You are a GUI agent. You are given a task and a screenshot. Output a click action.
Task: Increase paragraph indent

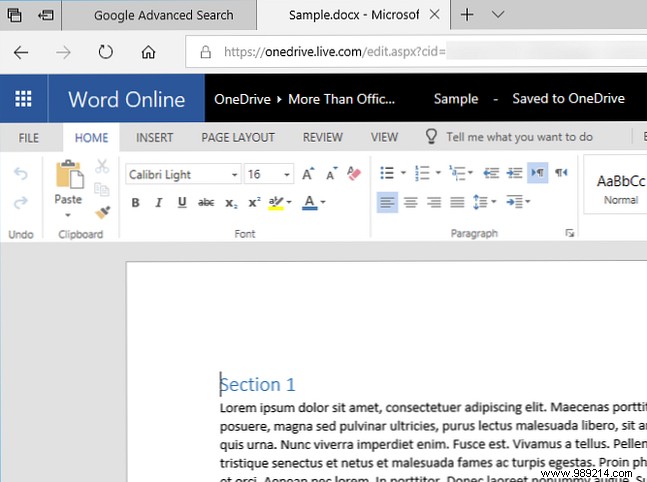[515, 173]
